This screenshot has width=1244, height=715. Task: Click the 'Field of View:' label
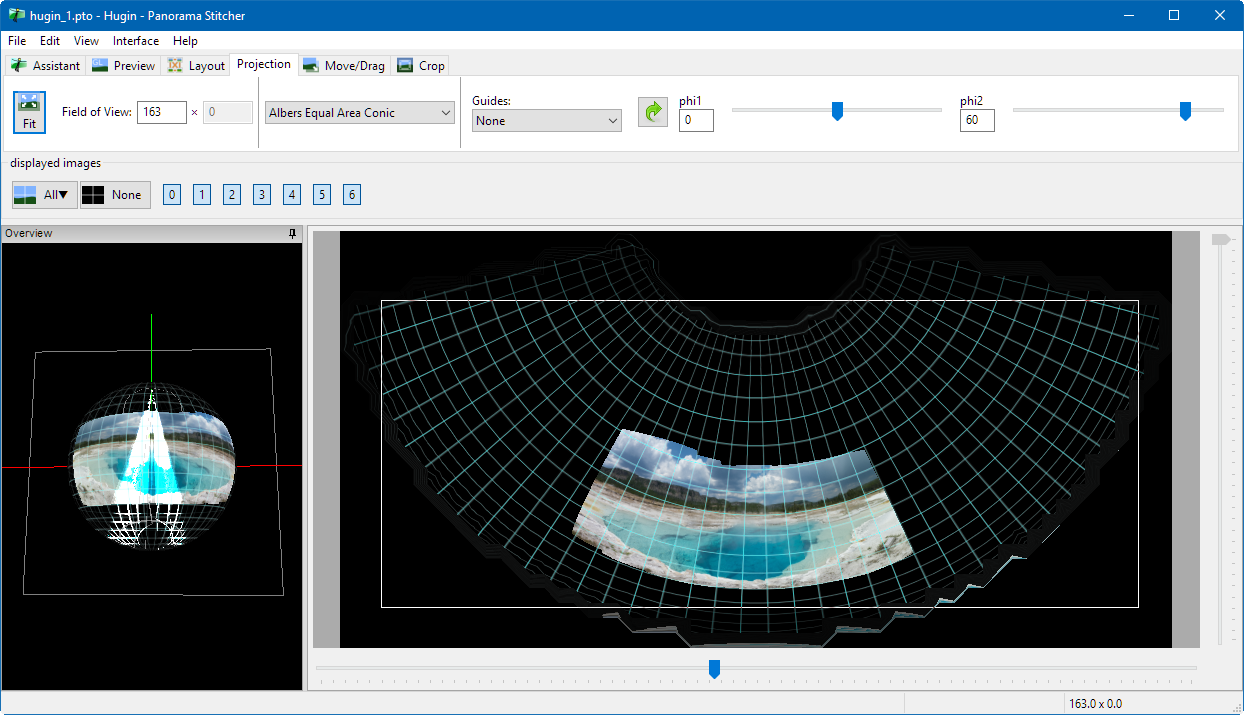point(96,112)
